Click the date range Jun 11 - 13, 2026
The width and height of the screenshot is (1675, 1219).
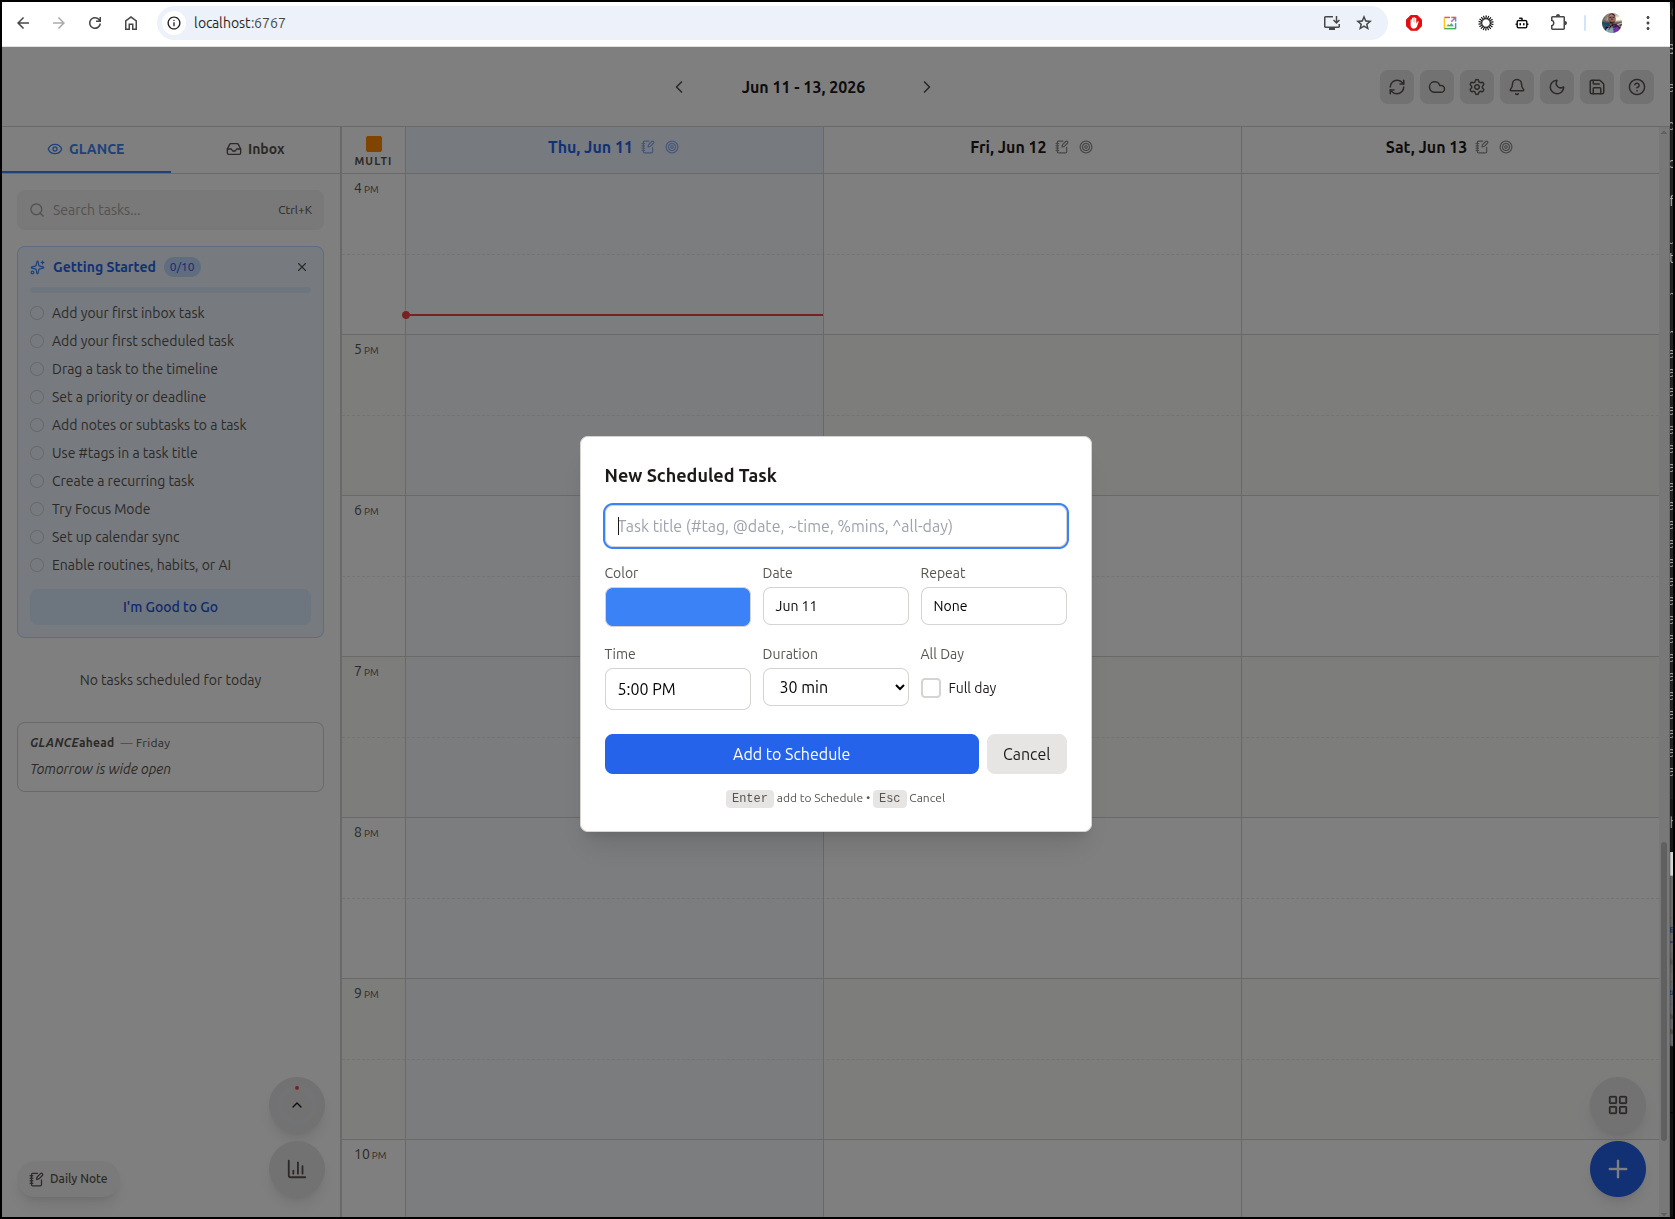[x=803, y=87]
